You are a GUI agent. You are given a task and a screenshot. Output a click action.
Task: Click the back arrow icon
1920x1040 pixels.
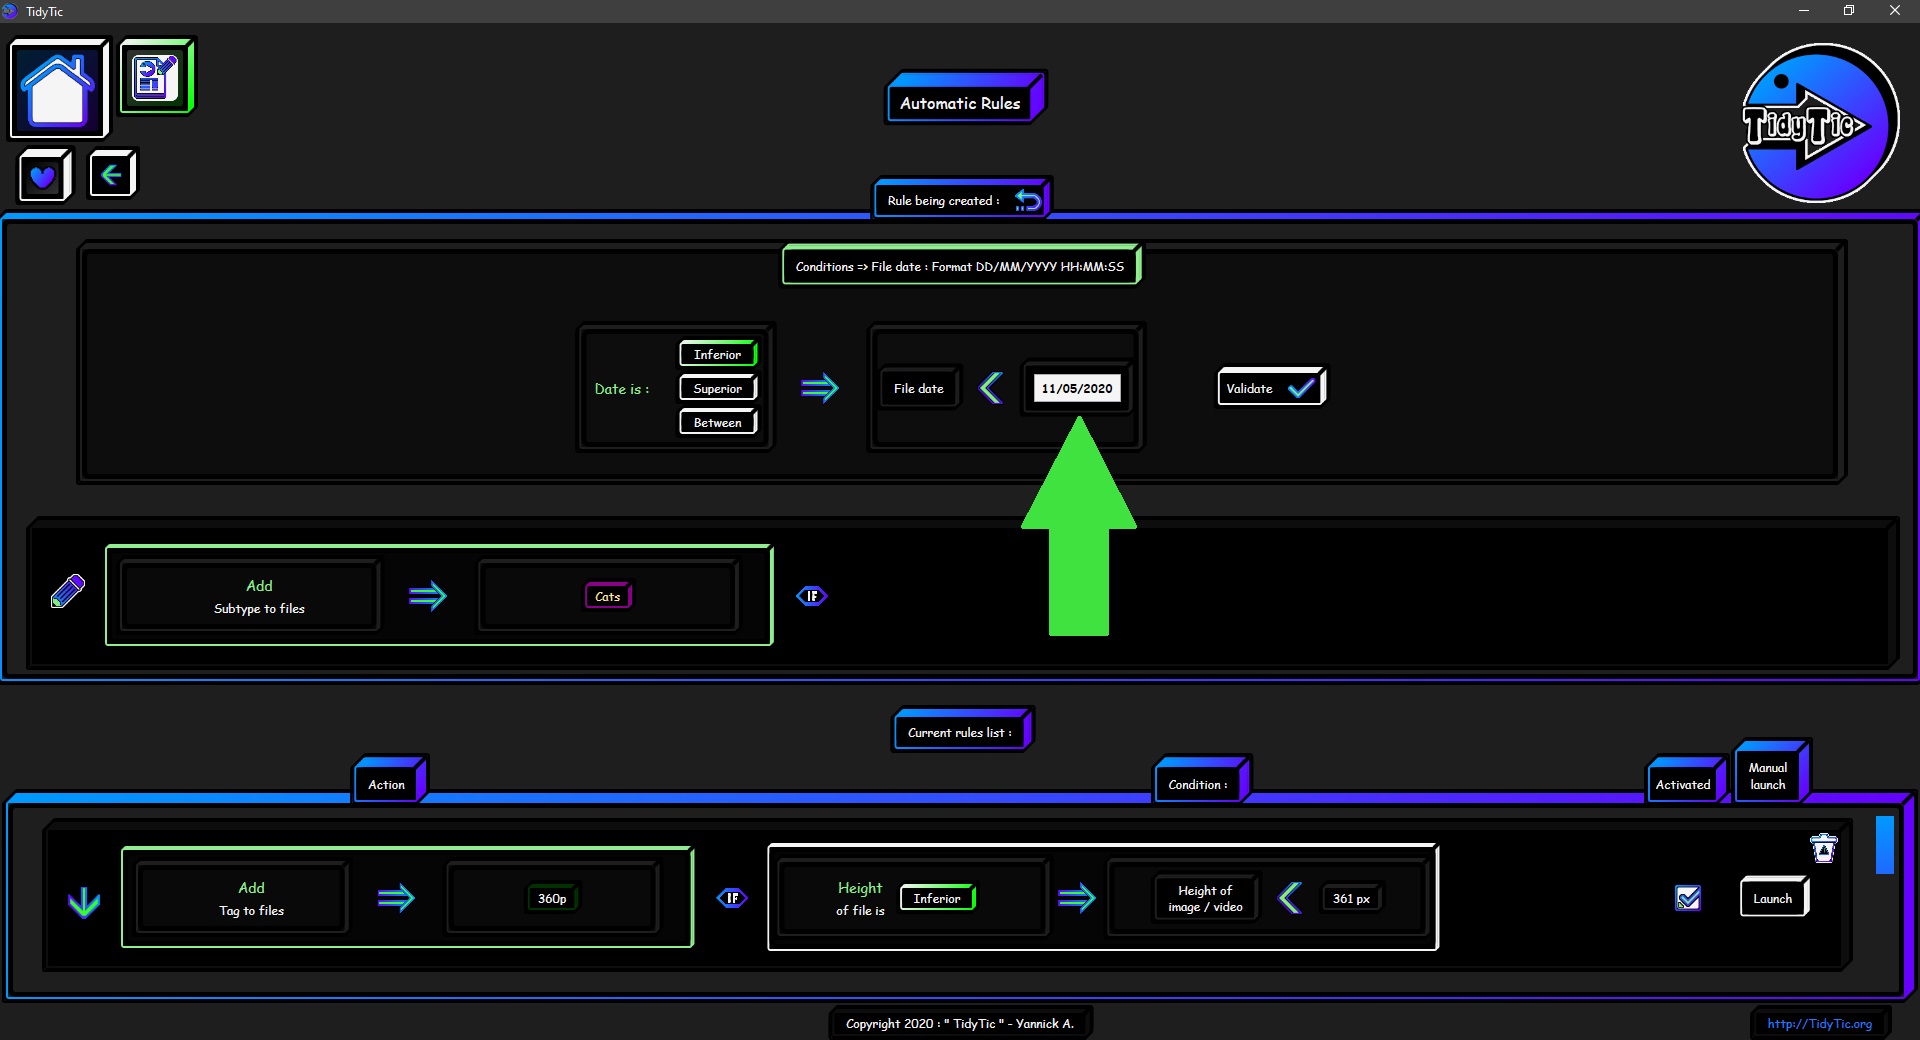[112, 175]
